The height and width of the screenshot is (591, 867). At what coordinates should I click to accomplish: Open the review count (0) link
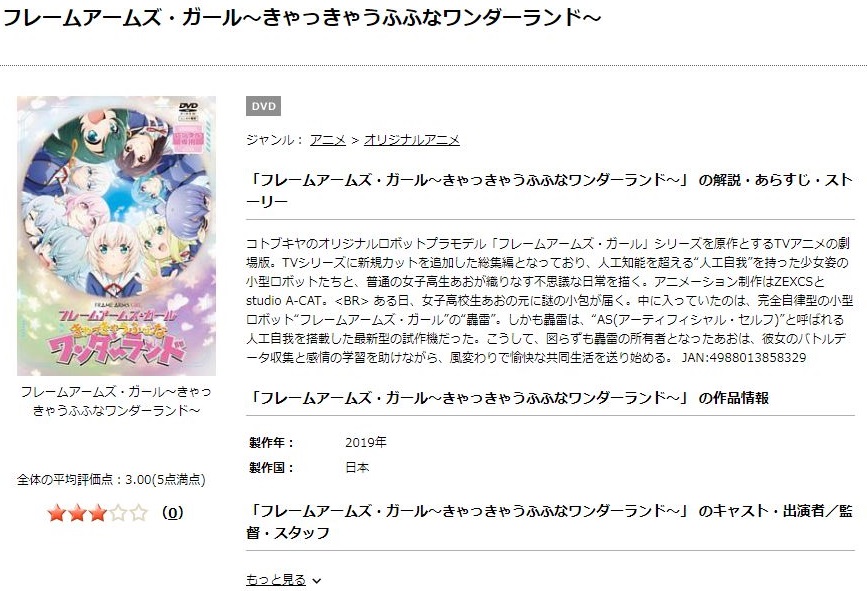[173, 513]
